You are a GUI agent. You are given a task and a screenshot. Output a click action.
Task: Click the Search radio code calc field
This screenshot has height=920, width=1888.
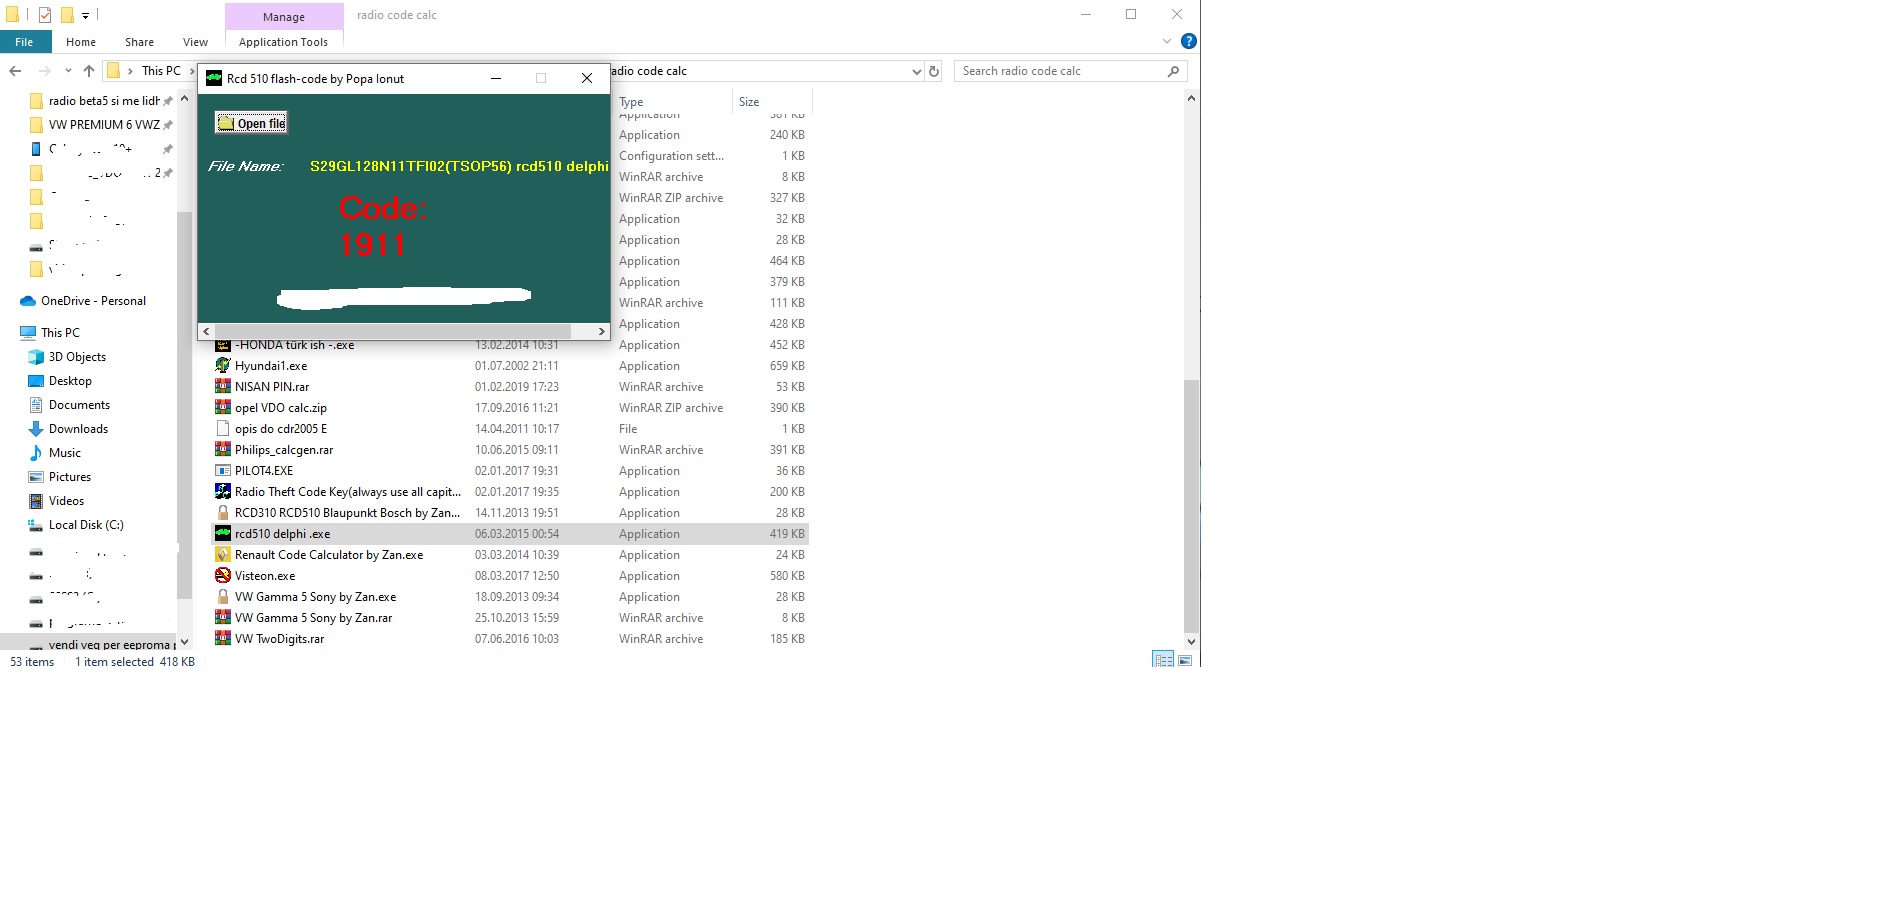(x=1060, y=71)
